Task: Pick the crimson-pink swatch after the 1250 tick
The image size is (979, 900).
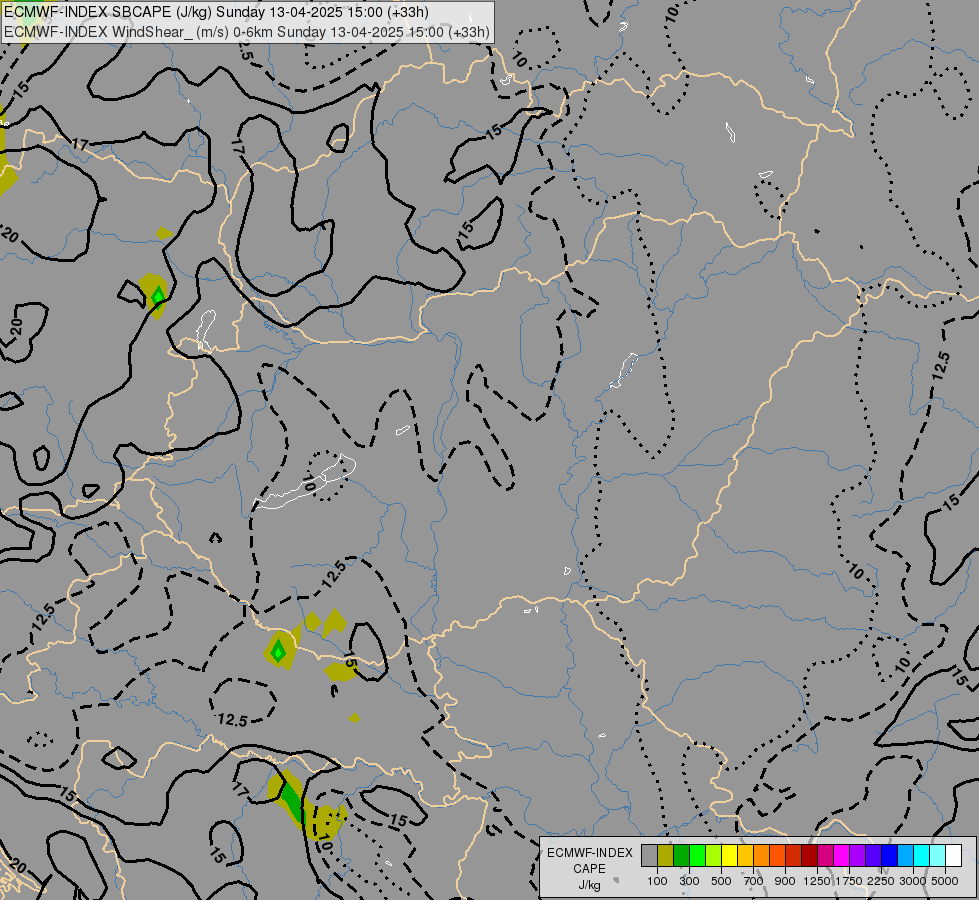Action: [825, 855]
